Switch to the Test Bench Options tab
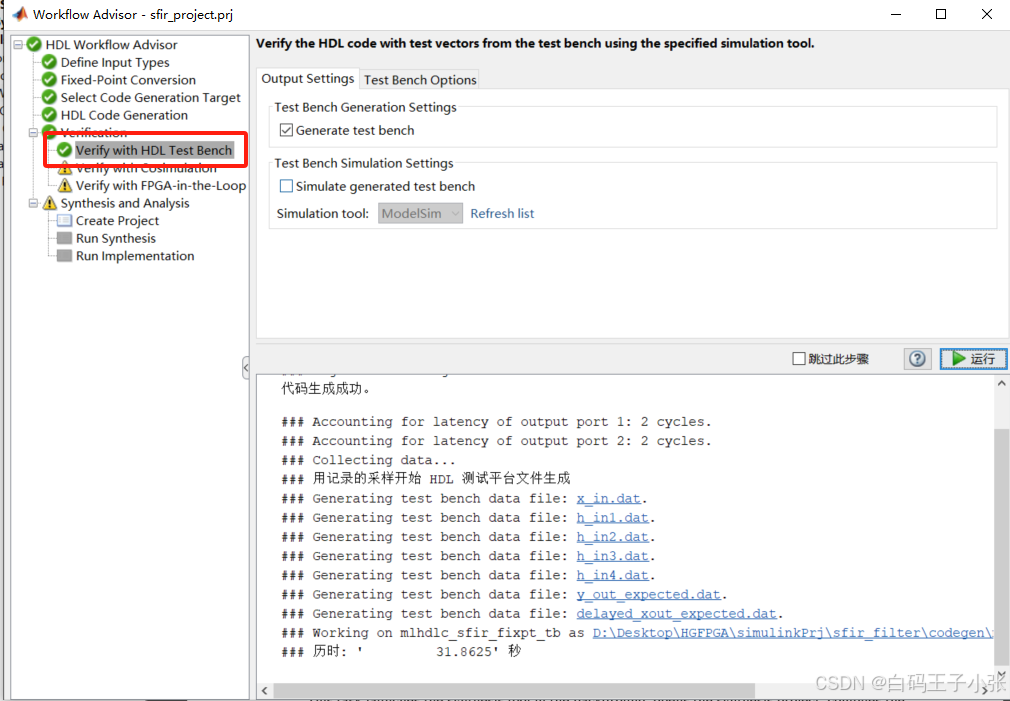The height and width of the screenshot is (701, 1010). [x=420, y=80]
